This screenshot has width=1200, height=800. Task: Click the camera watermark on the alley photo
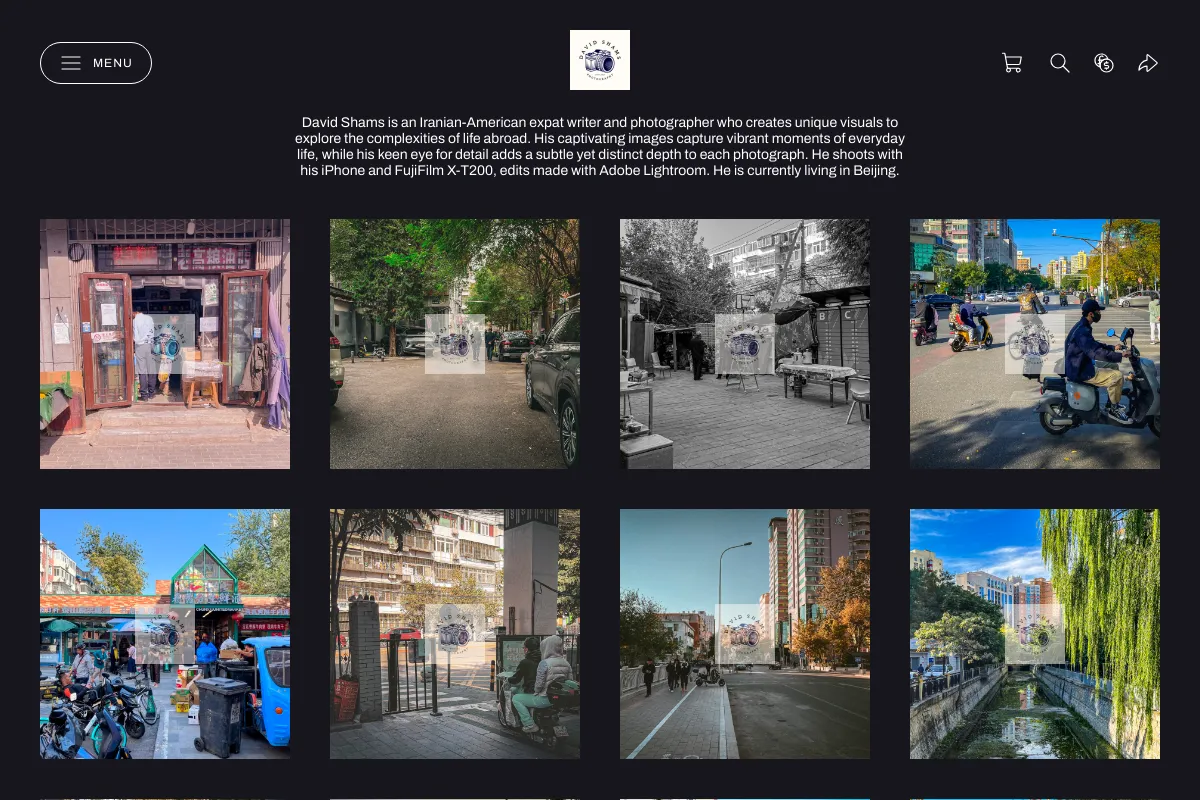pyautogui.click(x=455, y=344)
